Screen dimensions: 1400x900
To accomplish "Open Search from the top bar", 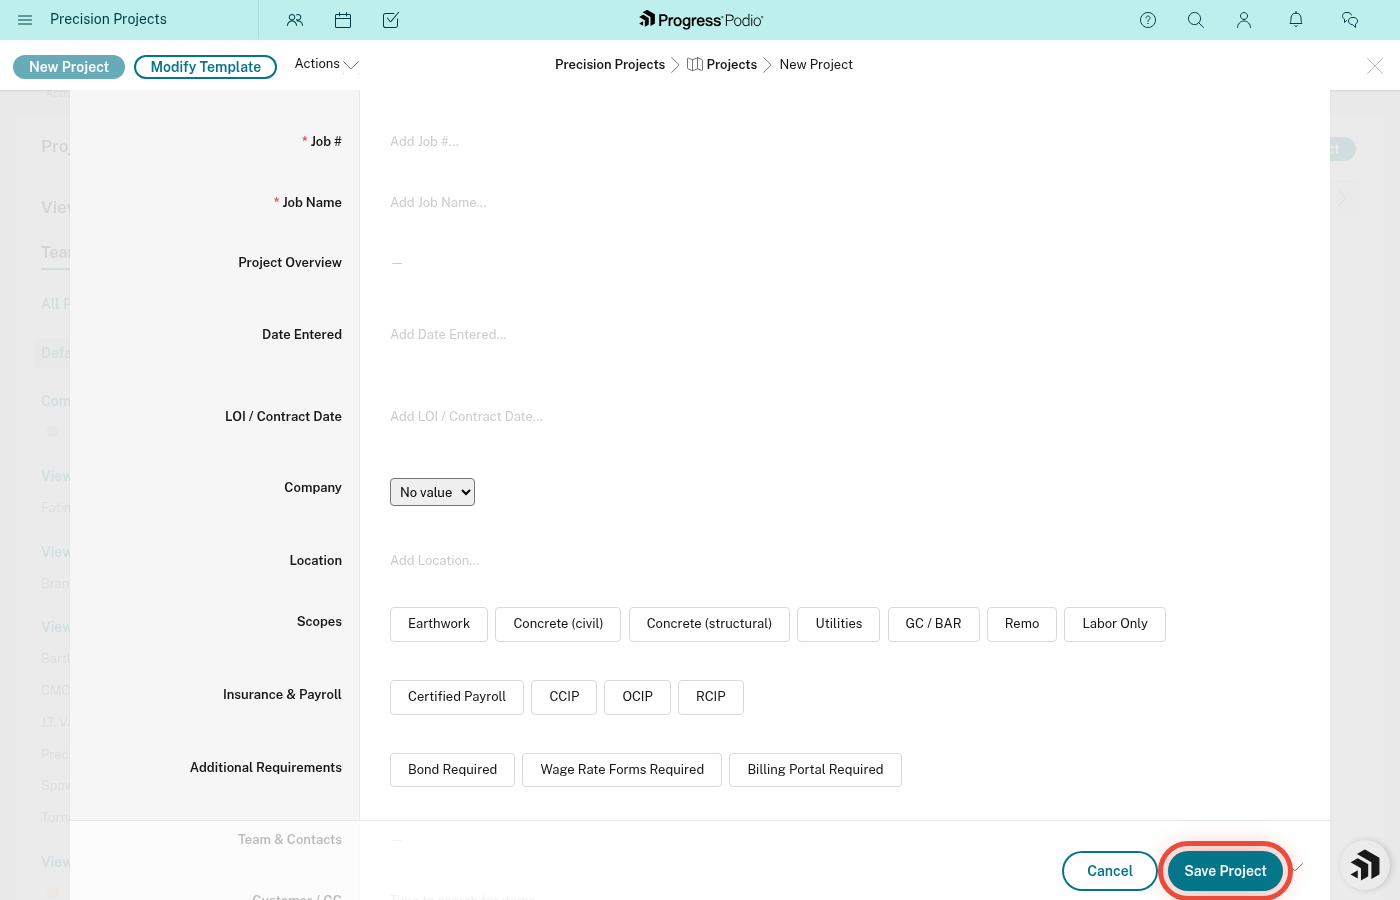I will (1196, 20).
